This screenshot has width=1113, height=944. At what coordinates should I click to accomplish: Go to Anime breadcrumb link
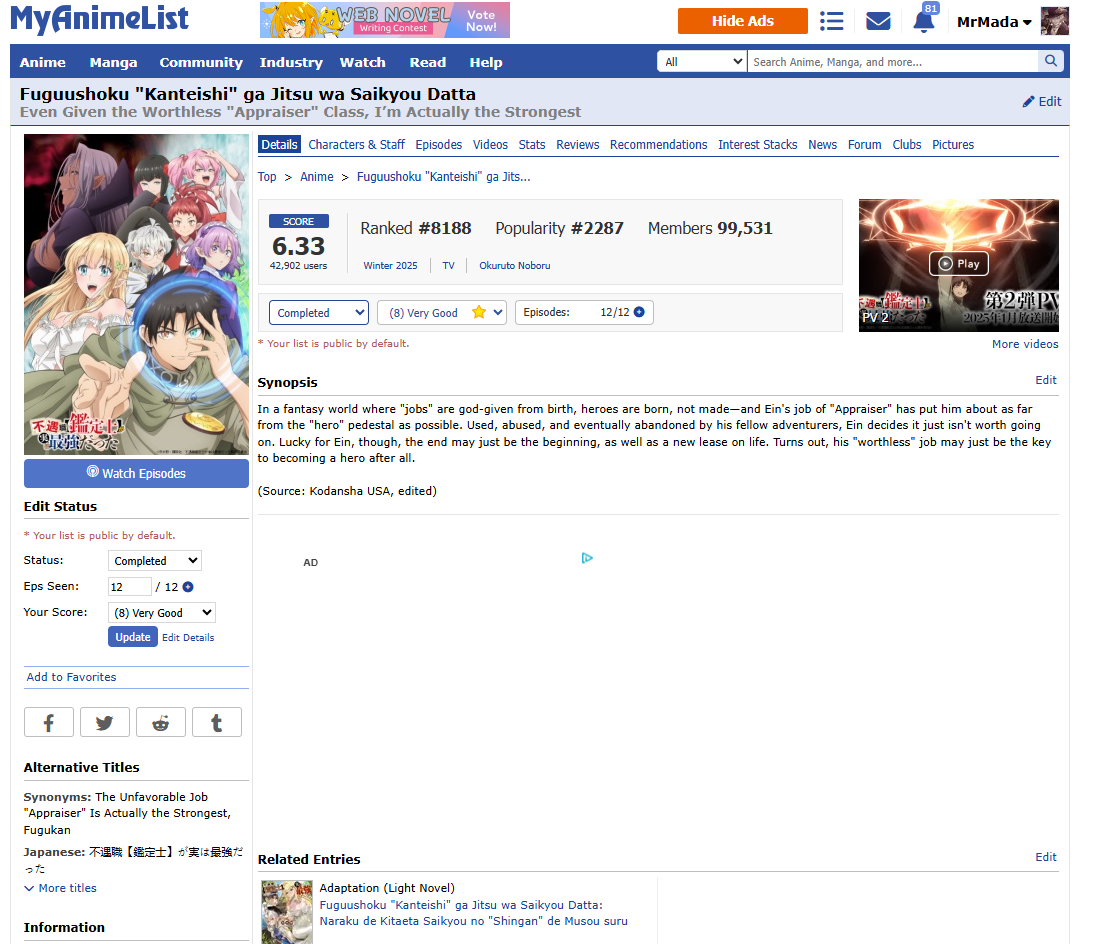click(317, 177)
